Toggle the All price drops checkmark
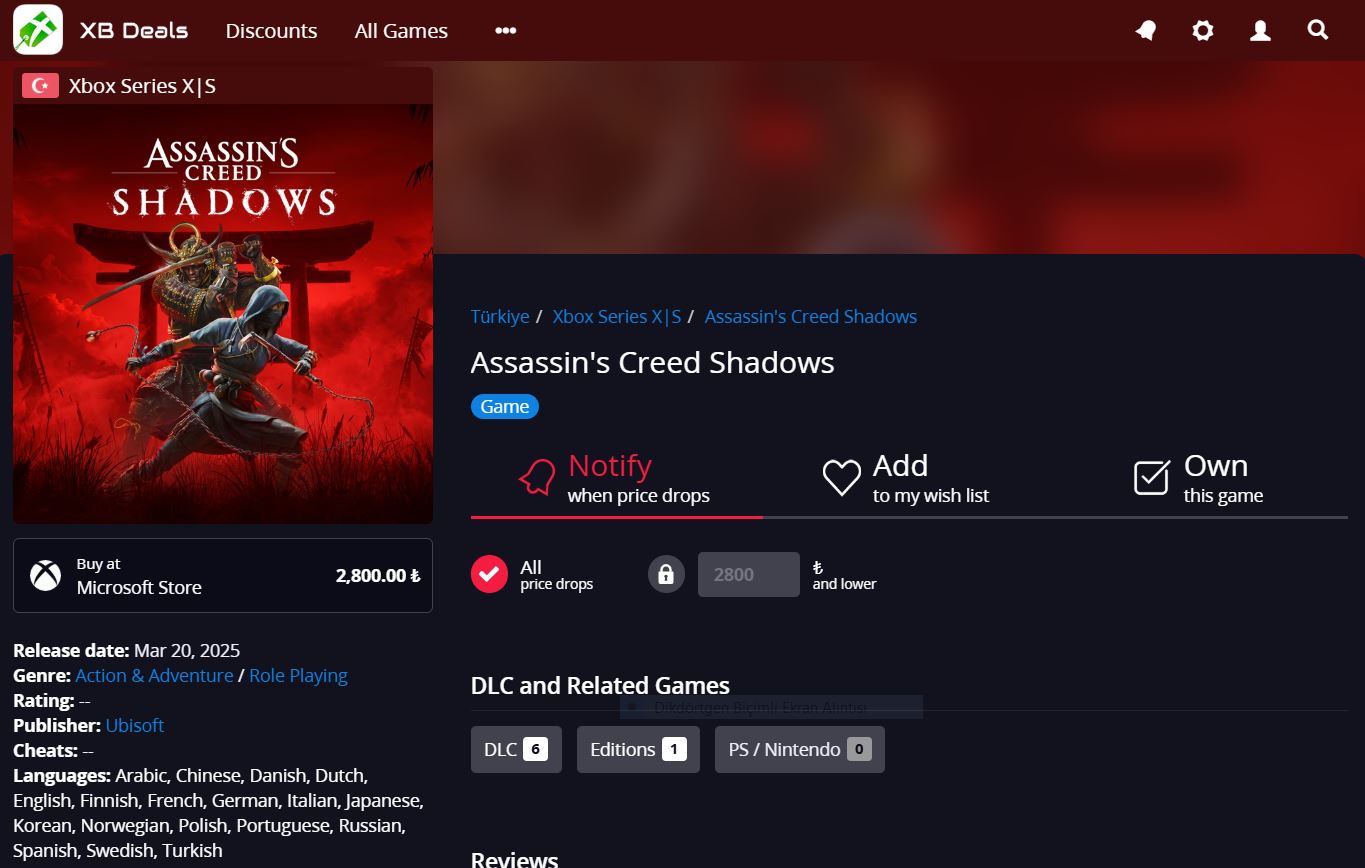Screen dimensions: 1365x868 (490, 574)
